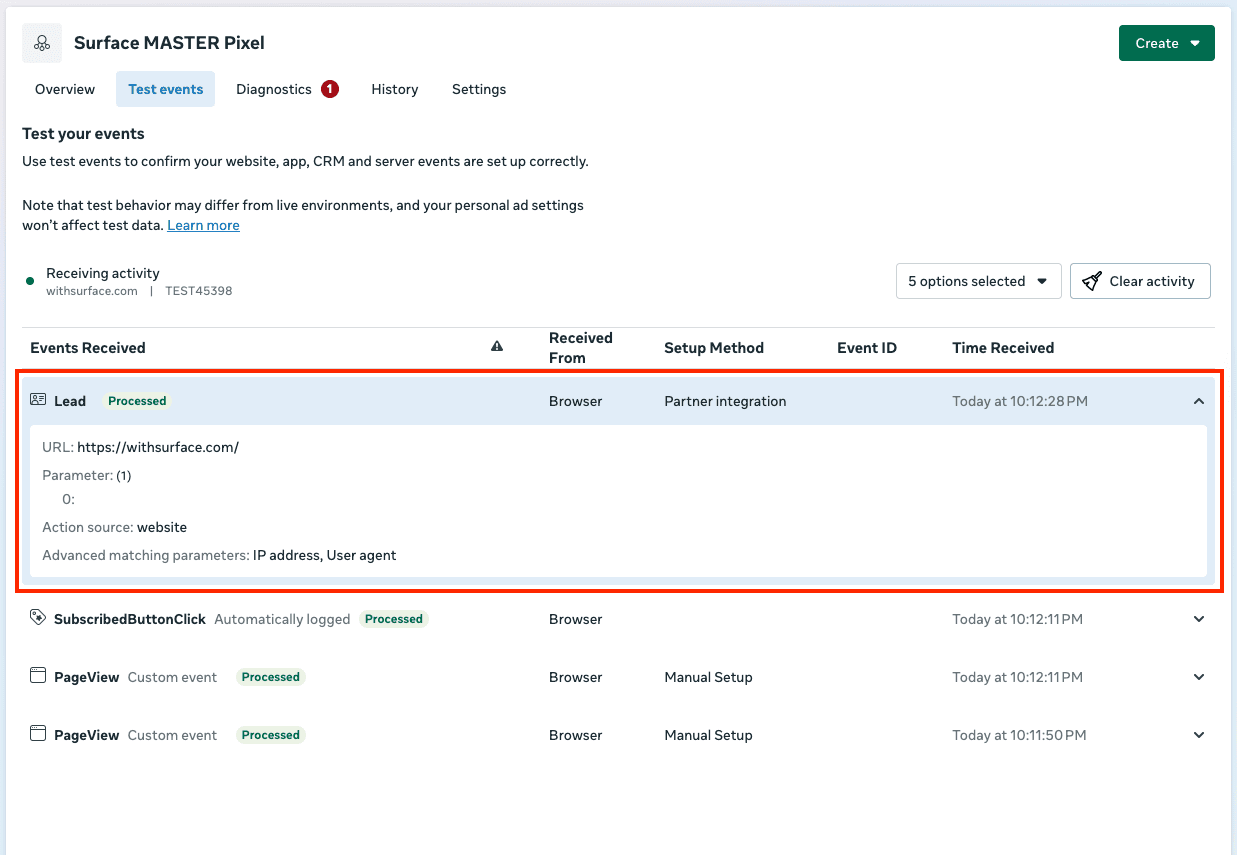Expand the PageView event at 10:12:11 PM
Viewport: 1237px width, 855px height.
(1199, 677)
